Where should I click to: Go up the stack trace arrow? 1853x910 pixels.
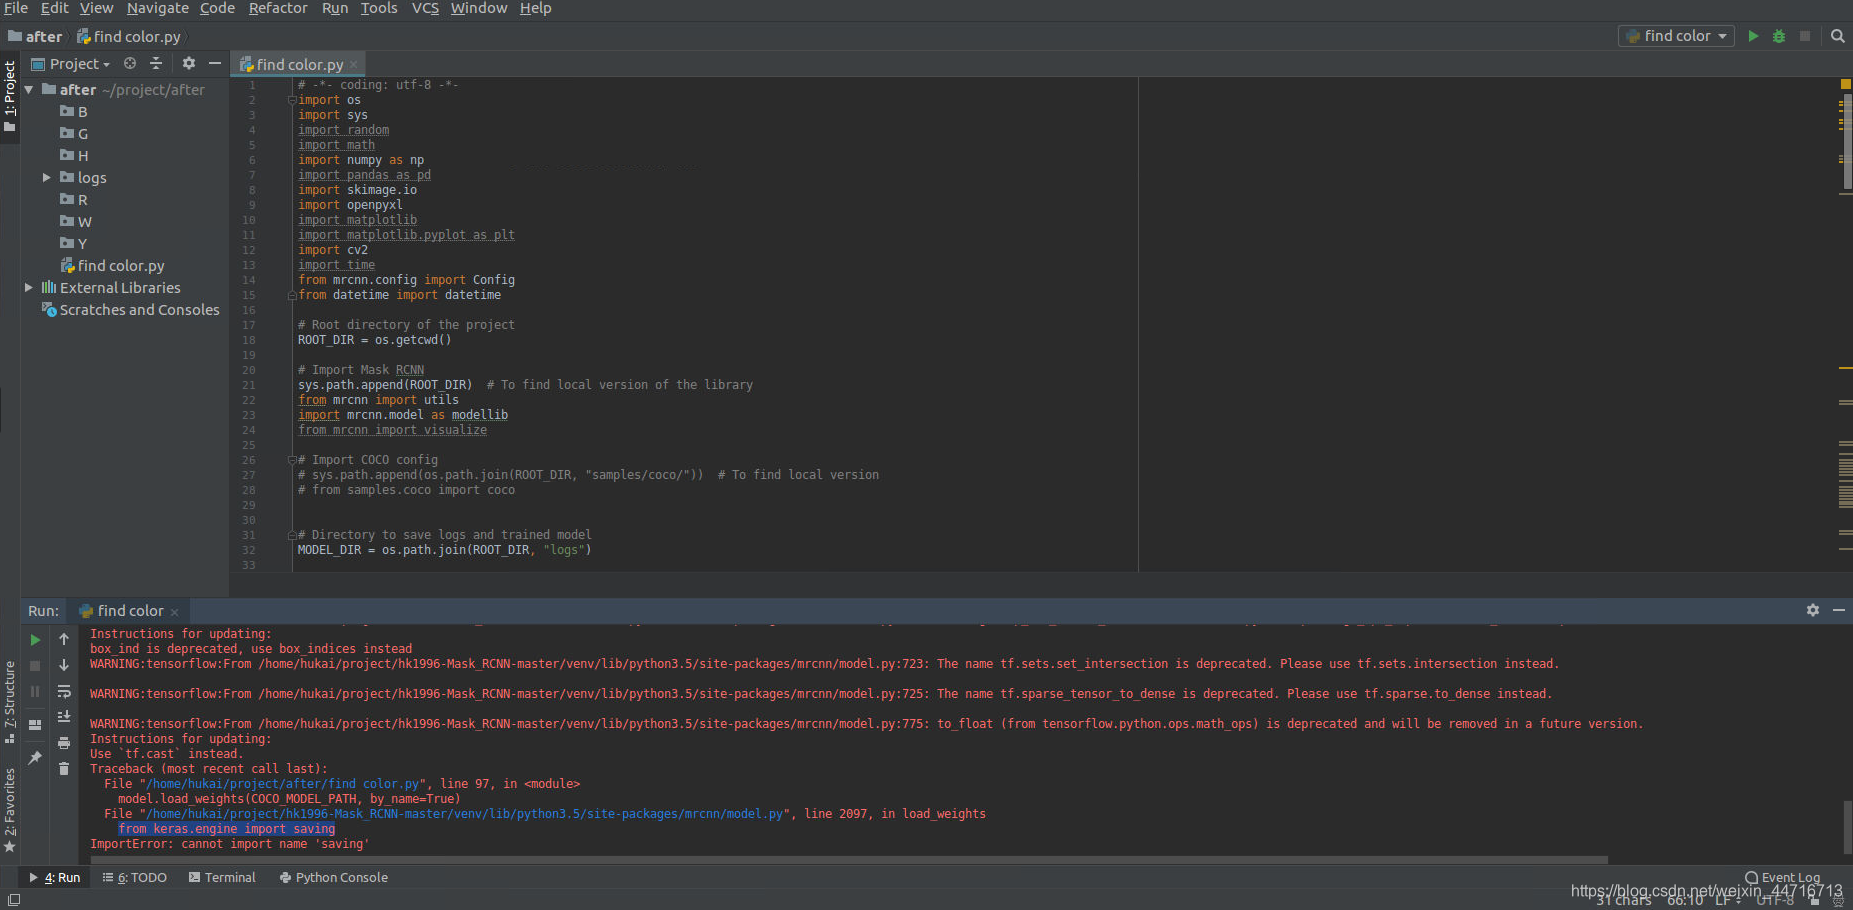tap(64, 639)
